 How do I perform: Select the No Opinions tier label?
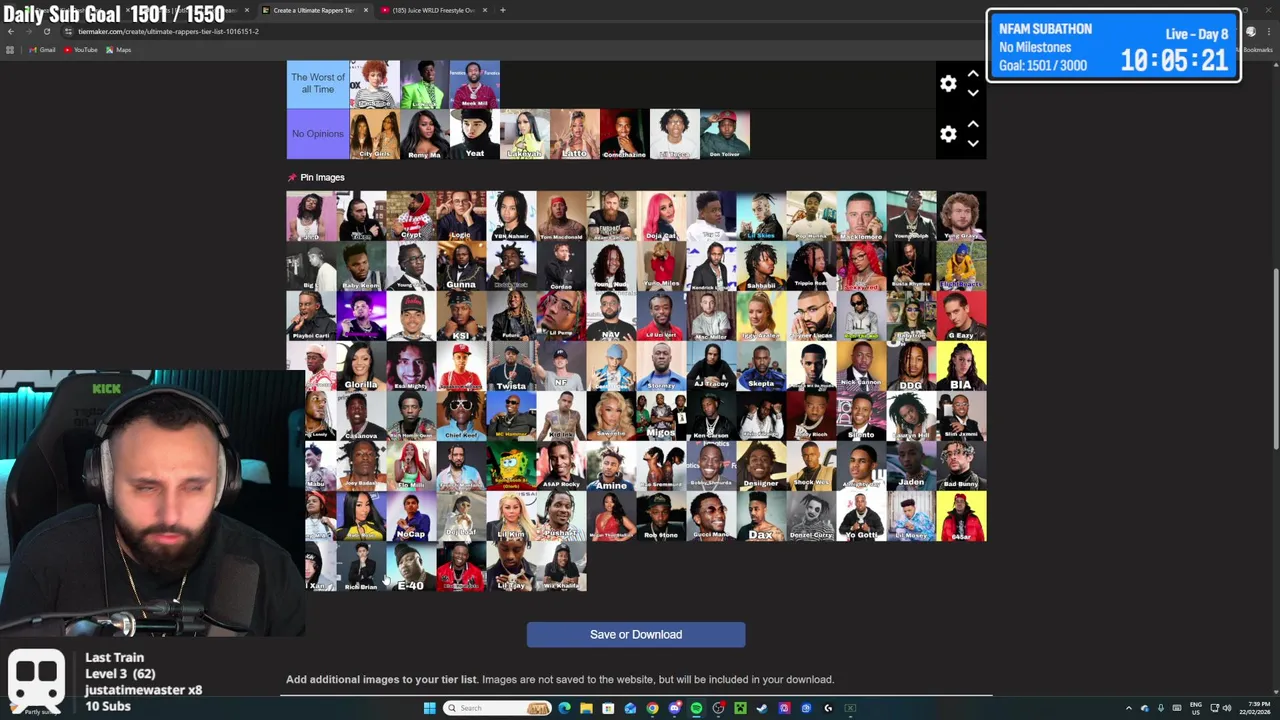click(x=318, y=134)
